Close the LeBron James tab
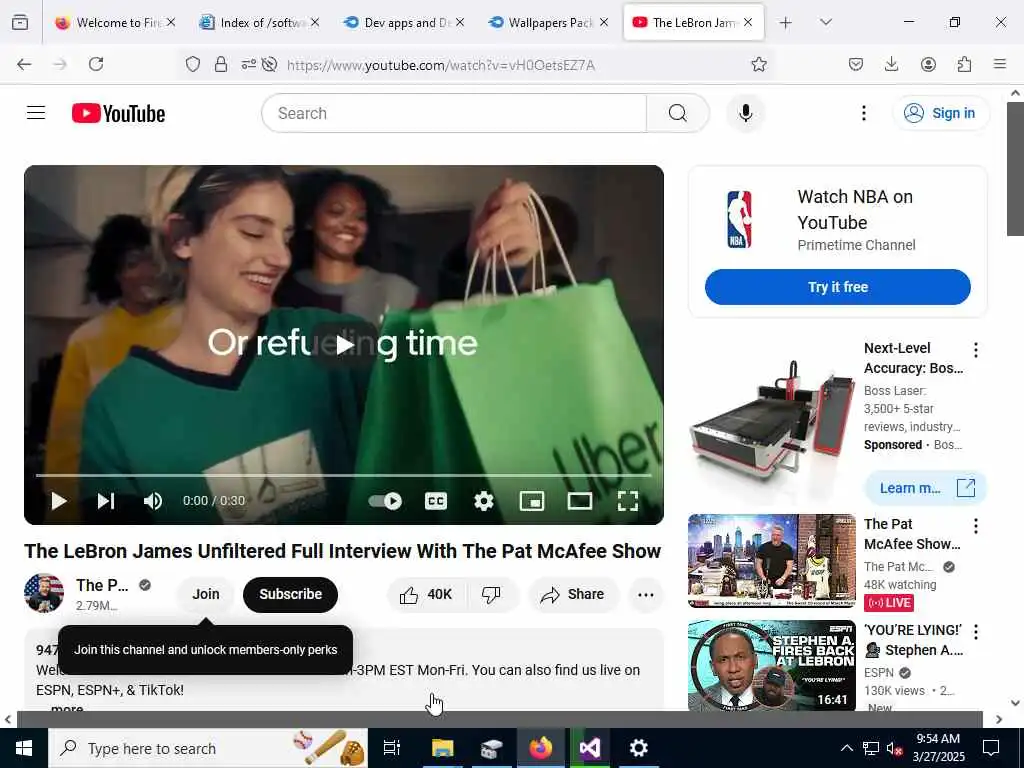The image size is (1024, 768). [x=748, y=22]
